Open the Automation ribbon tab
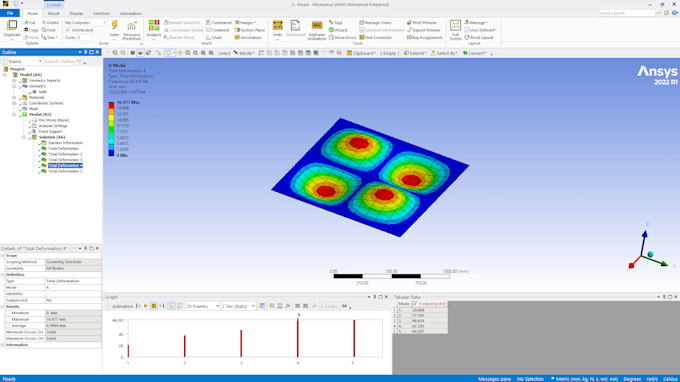Screen dimensions: 680x382 tap(131, 13)
